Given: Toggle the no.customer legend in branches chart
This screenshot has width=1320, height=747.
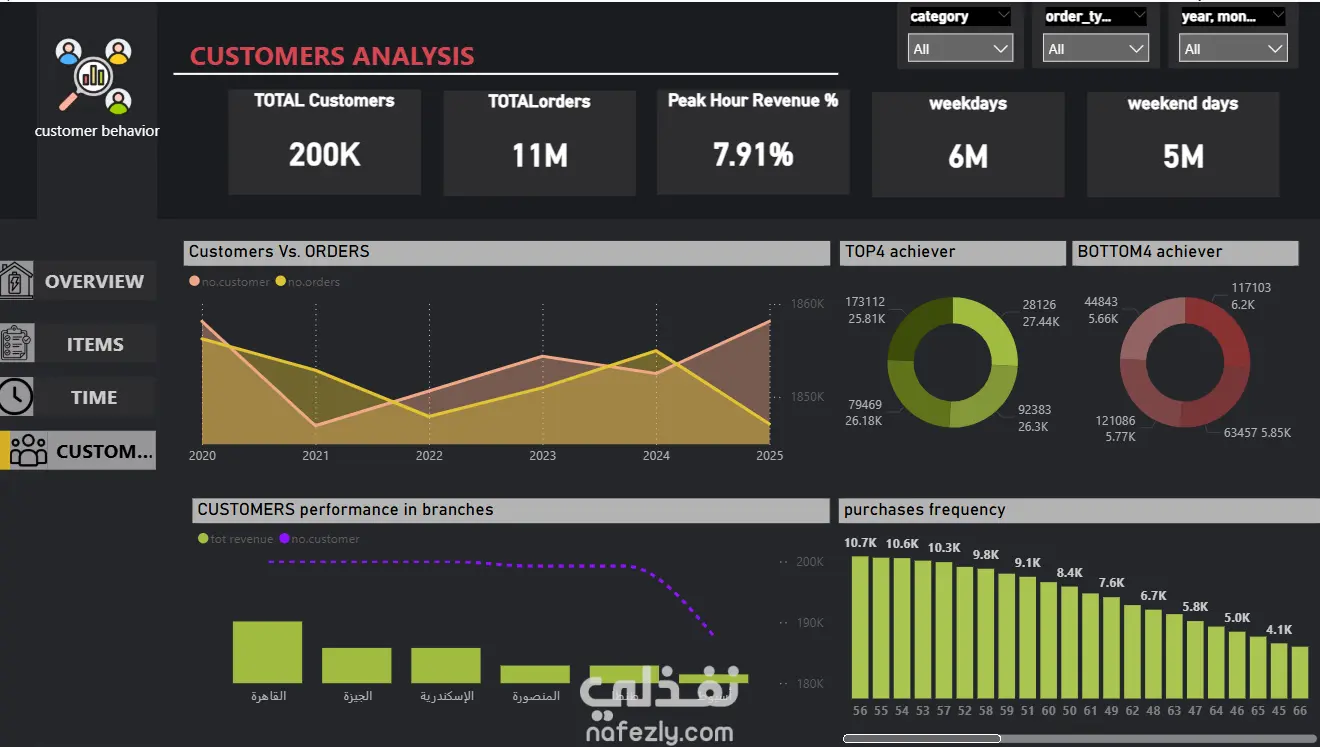Looking at the screenshot, I should click(319, 539).
